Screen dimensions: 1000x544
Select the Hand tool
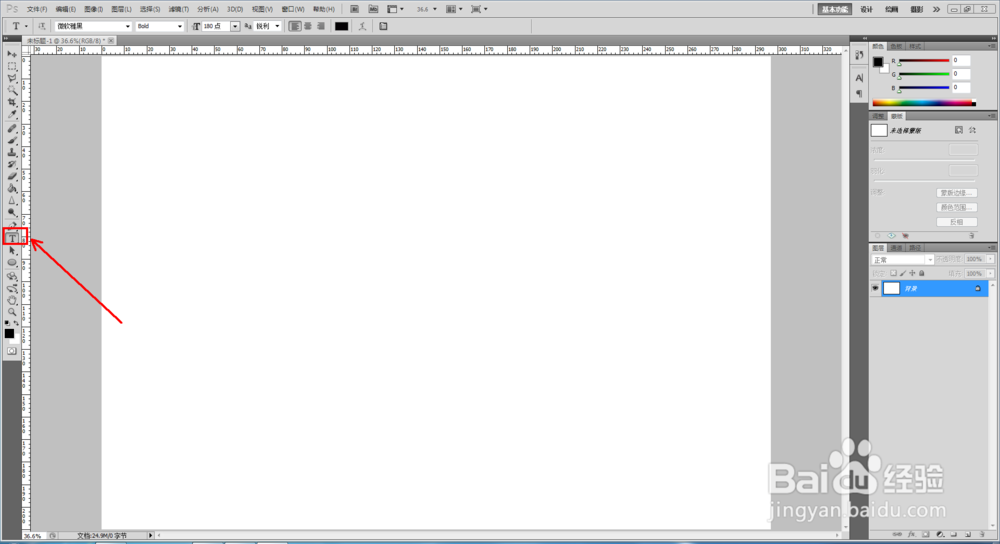tap(11, 300)
